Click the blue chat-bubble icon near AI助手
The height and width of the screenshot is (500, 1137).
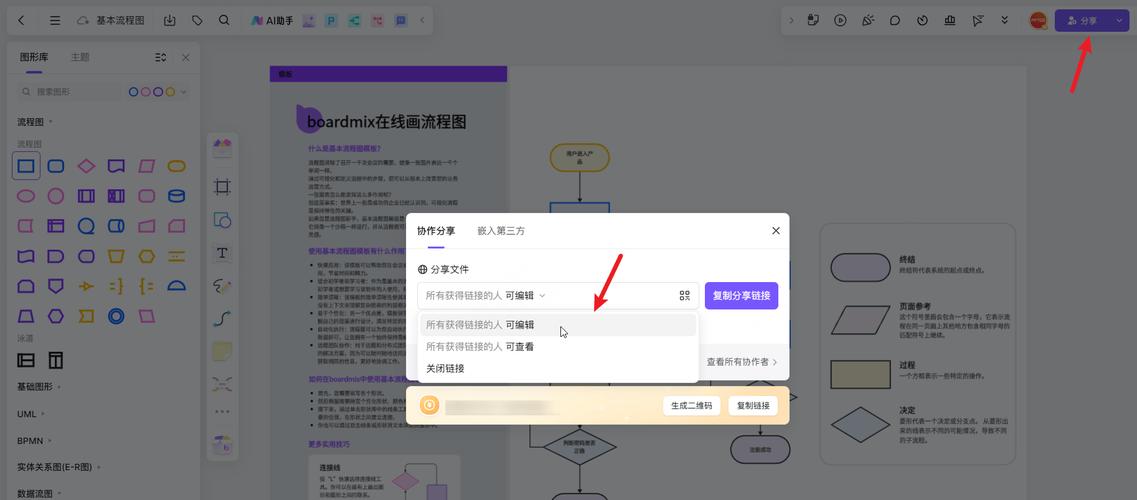tap(400, 21)
